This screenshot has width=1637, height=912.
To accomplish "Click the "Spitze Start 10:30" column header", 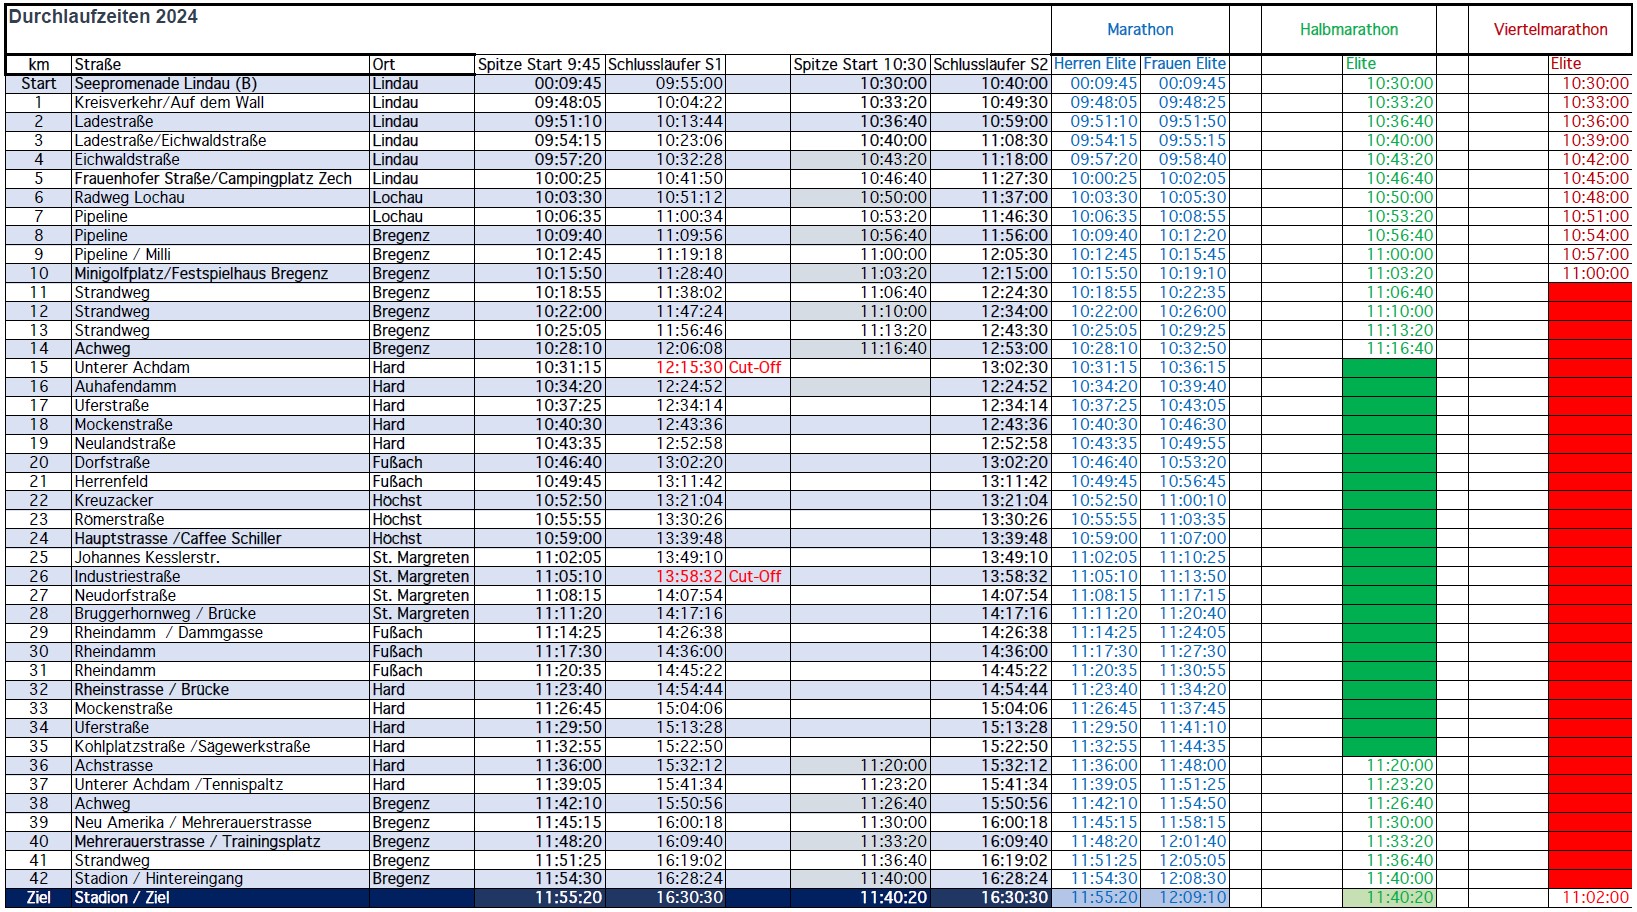I will tap(859, 64).
